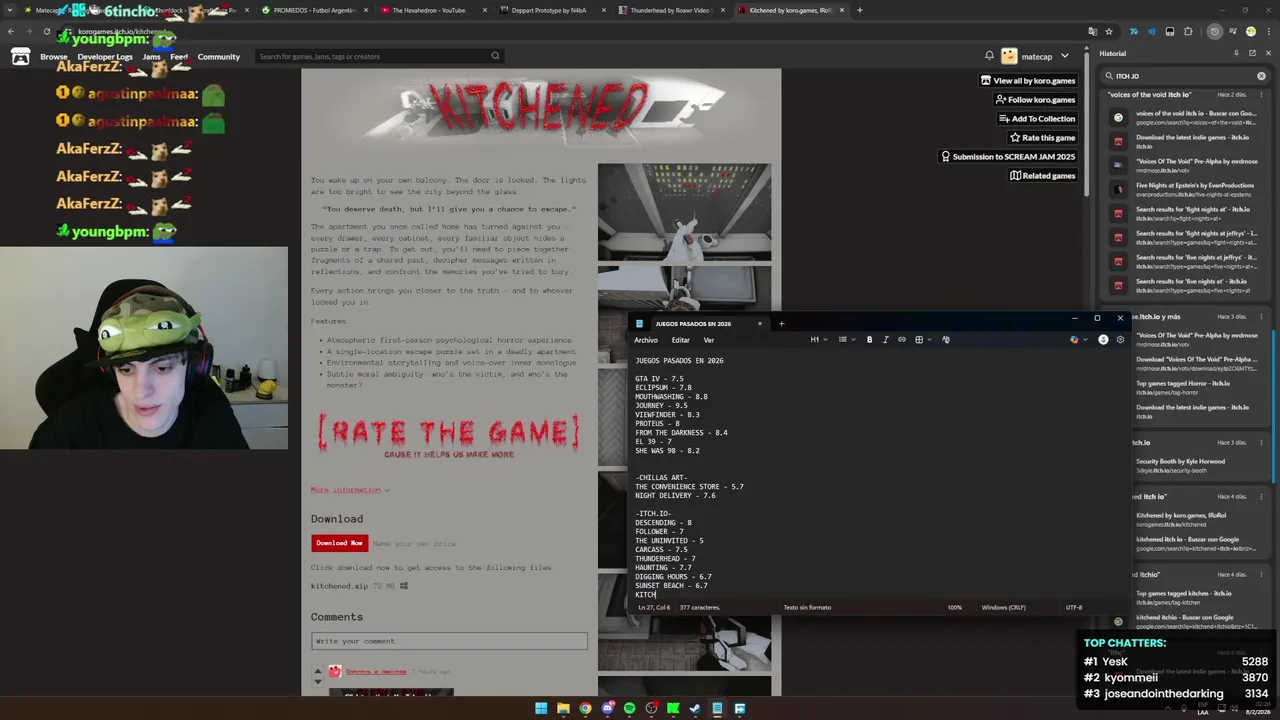Click Rate this game button
The image size is (1280, 720).
pyautogui.click(x=1043, y=138)
